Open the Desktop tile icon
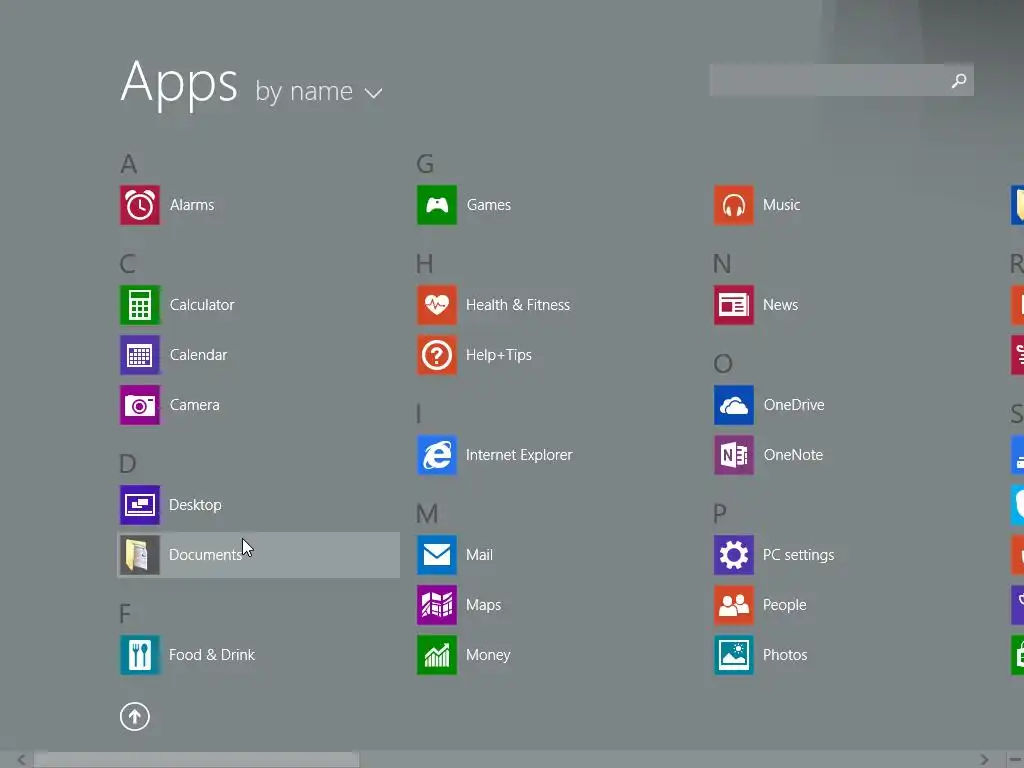This screenshot has height=768, width=1024. coord(140,505)
